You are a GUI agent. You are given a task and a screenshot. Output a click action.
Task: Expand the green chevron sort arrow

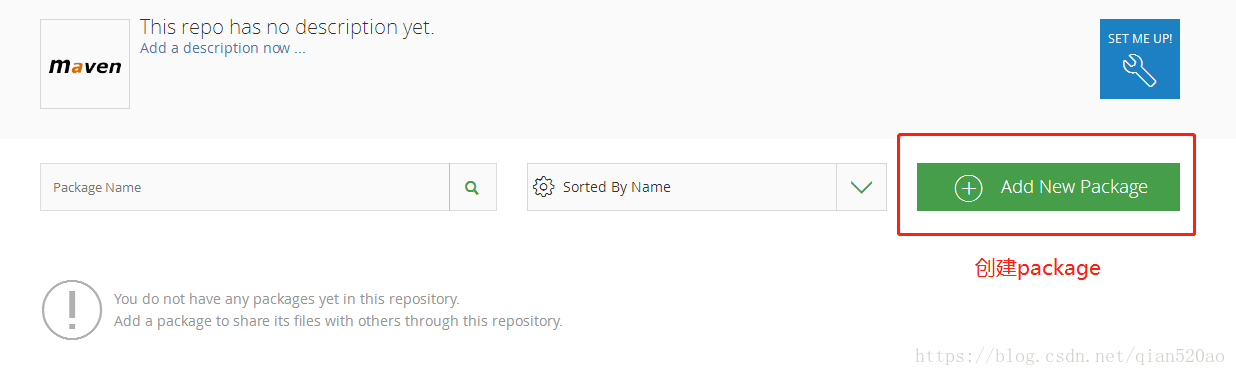(861, 187)
